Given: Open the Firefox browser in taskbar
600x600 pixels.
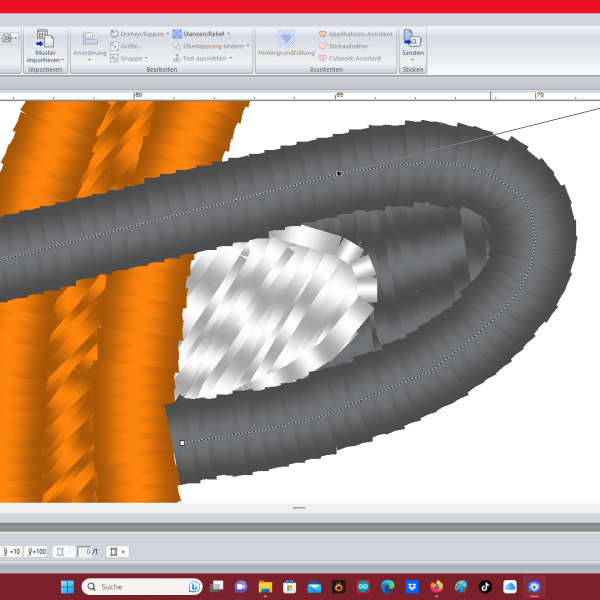Looking at the screenshot, I should tap(436, 586).
